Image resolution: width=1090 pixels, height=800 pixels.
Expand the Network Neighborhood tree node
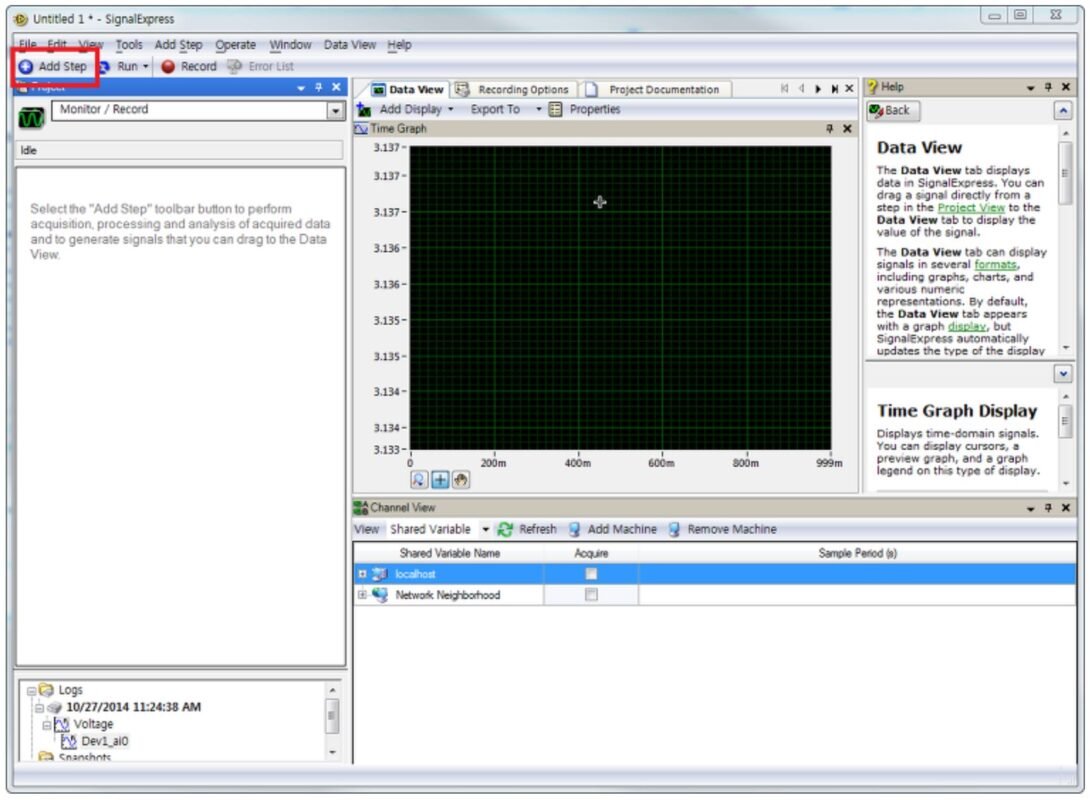(362, 595)
